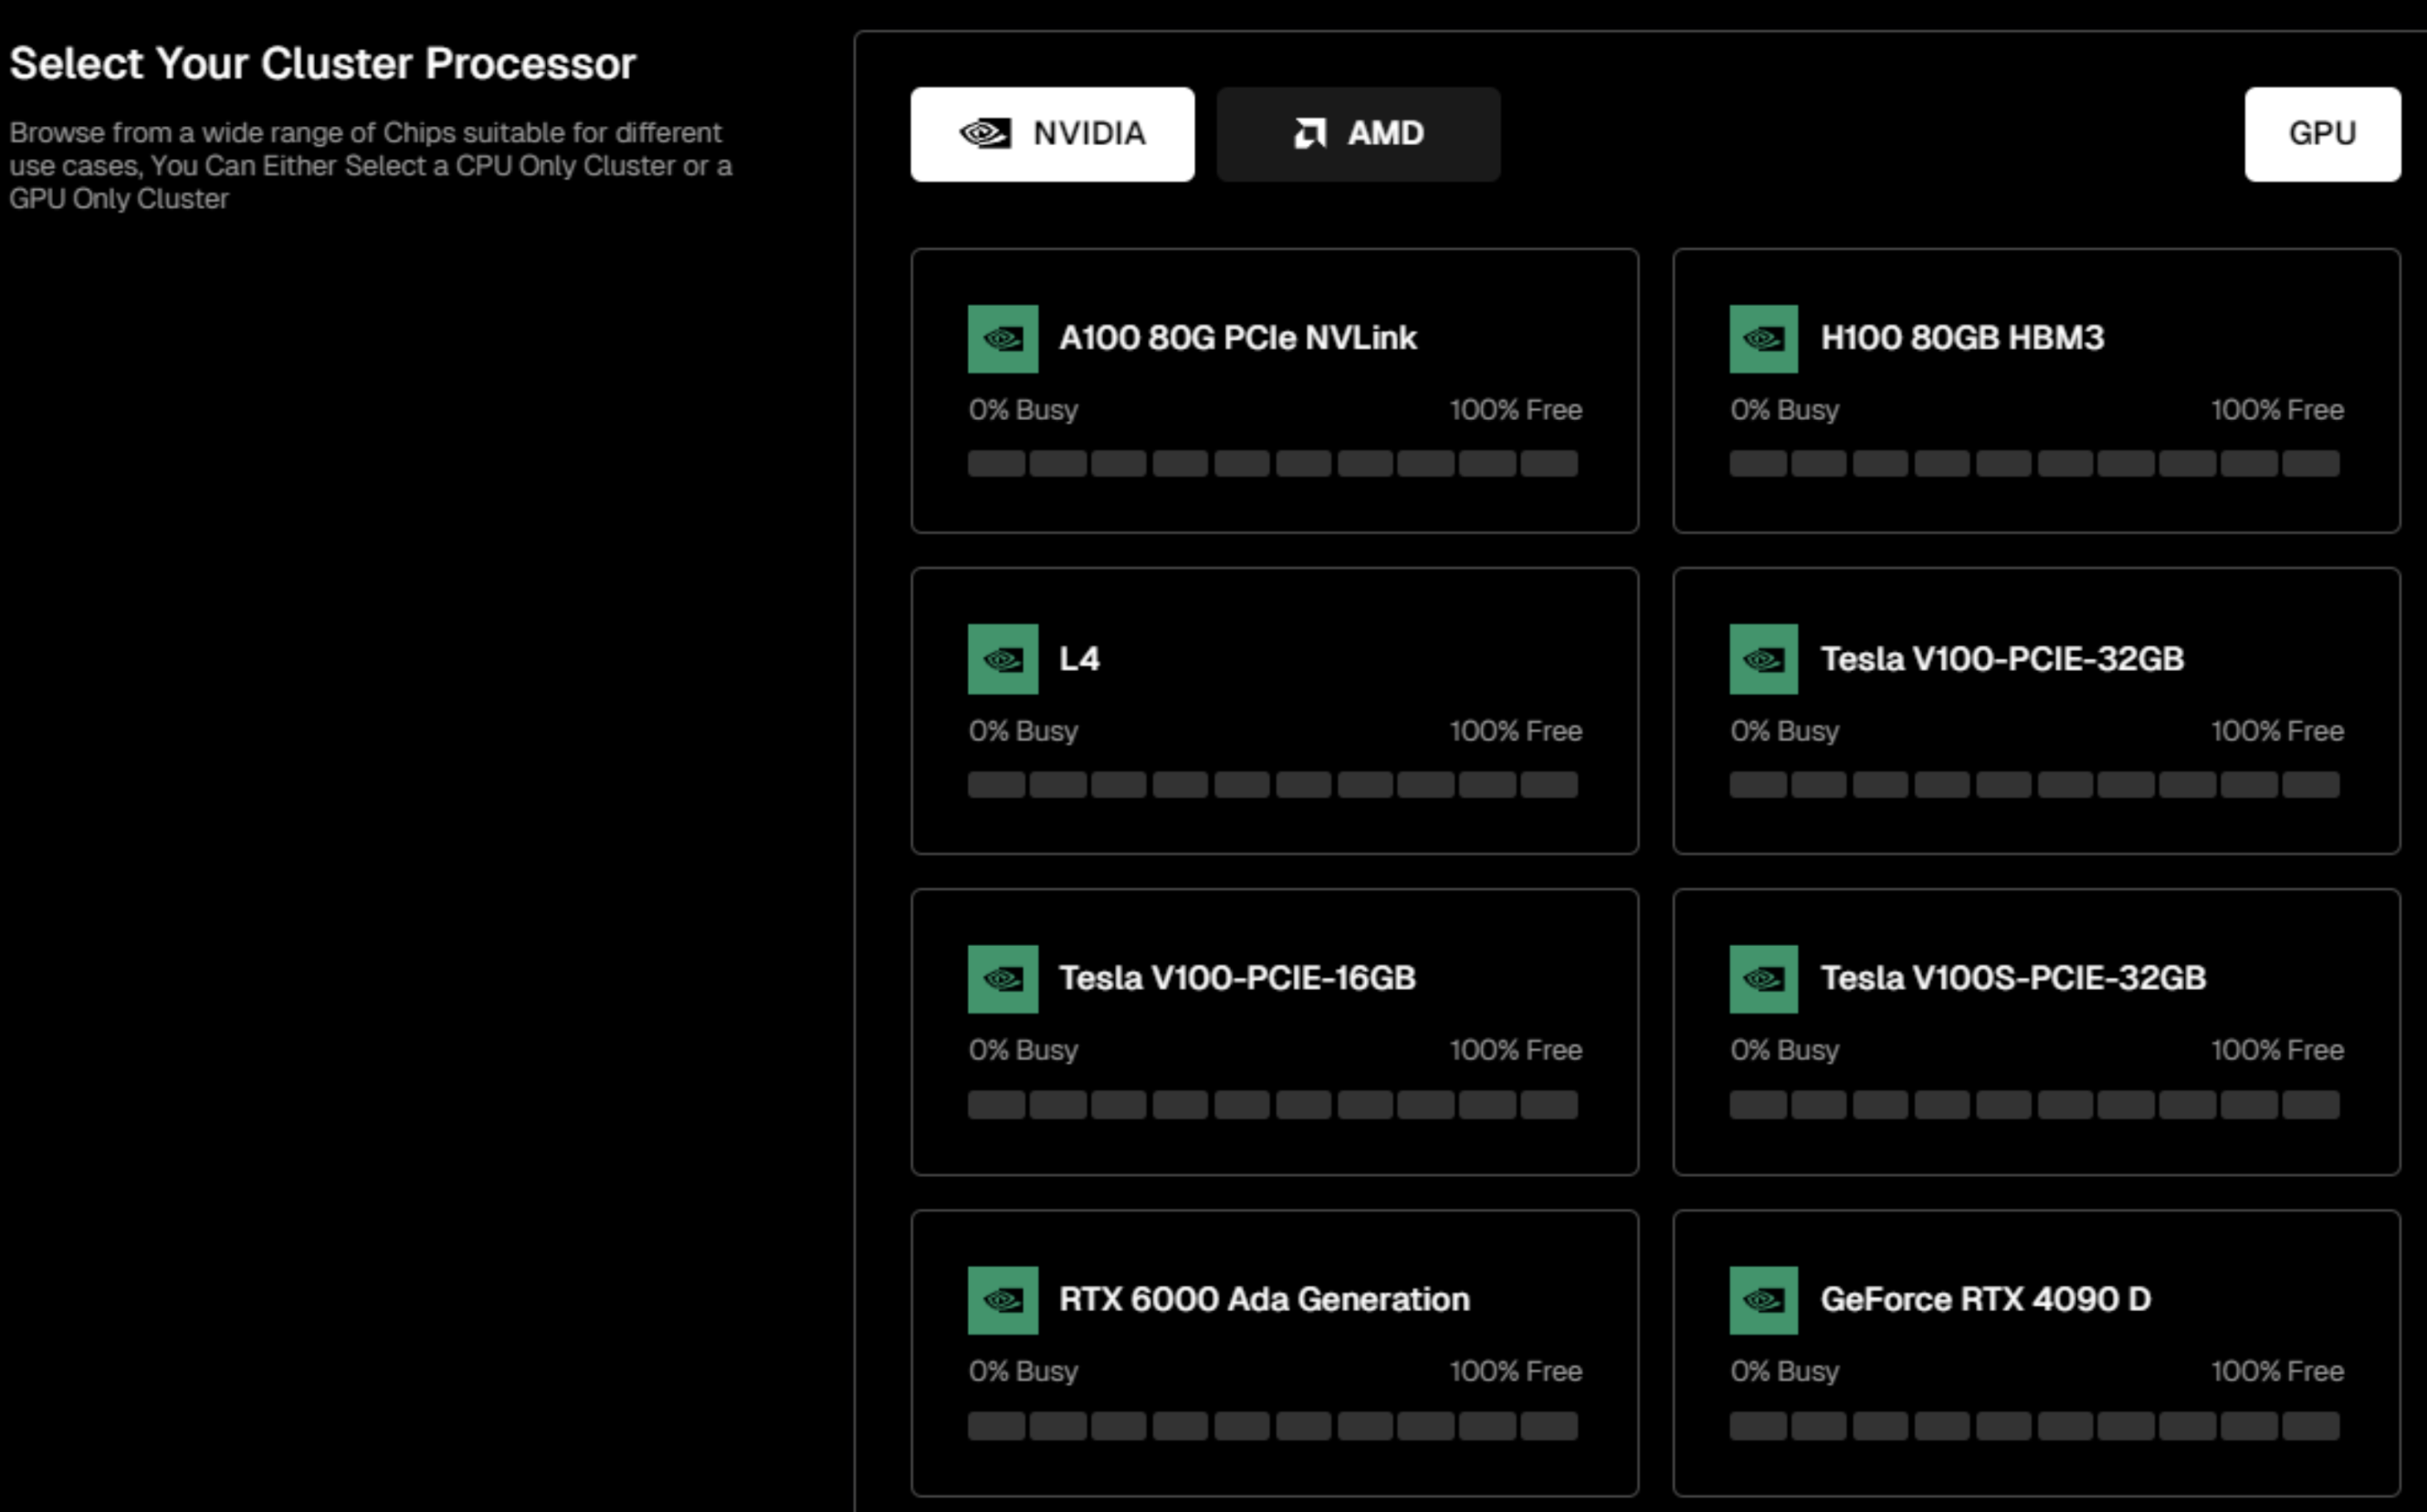Click the Tesla V100-PCIE-16GB chip icon
2427x1512 pixels.
click(x=1003, y=979)
